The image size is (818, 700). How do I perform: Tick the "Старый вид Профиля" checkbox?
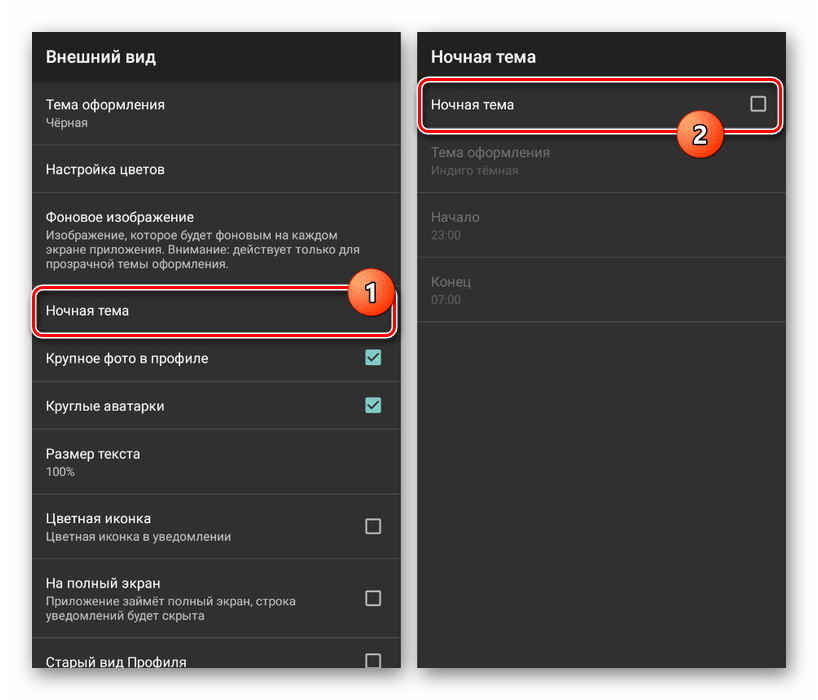click(x=373, y=660)
